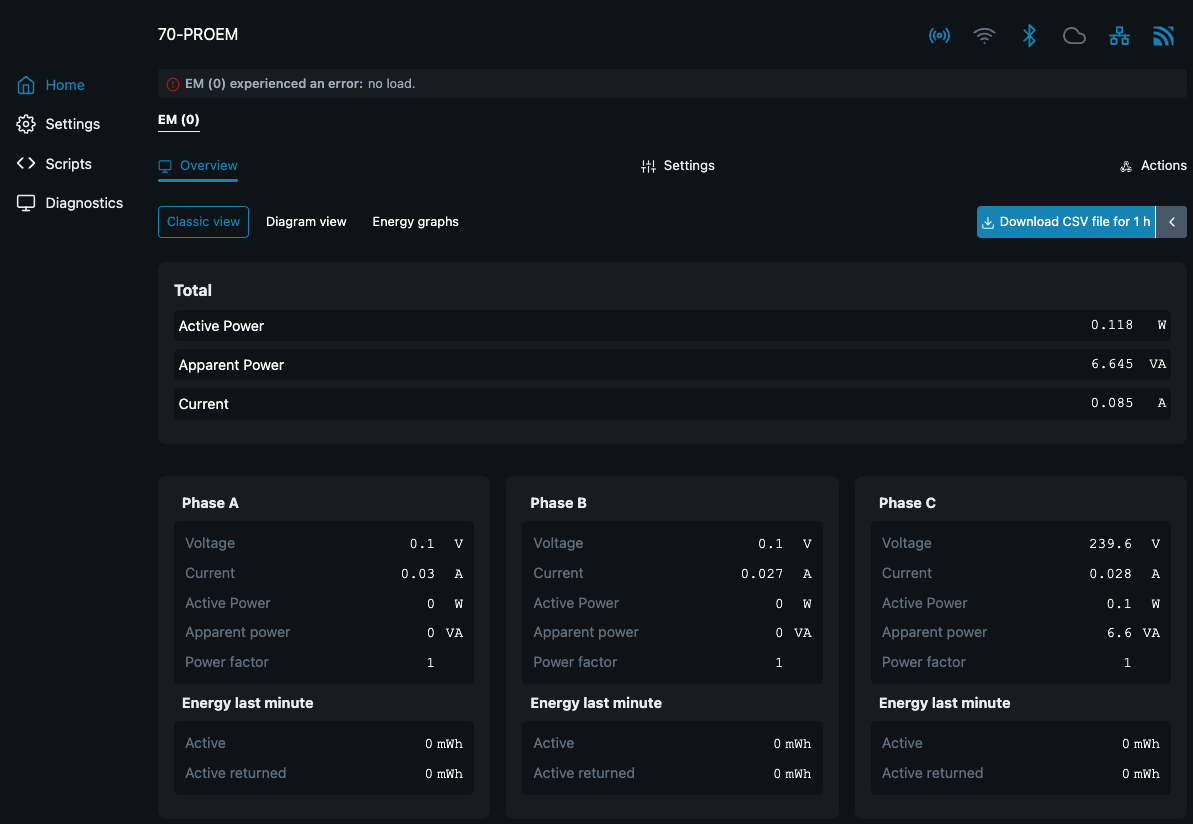Click the Bluetooth icon in header
The height and width of the screenshot is (824, 1193).
coord(1029,37)
